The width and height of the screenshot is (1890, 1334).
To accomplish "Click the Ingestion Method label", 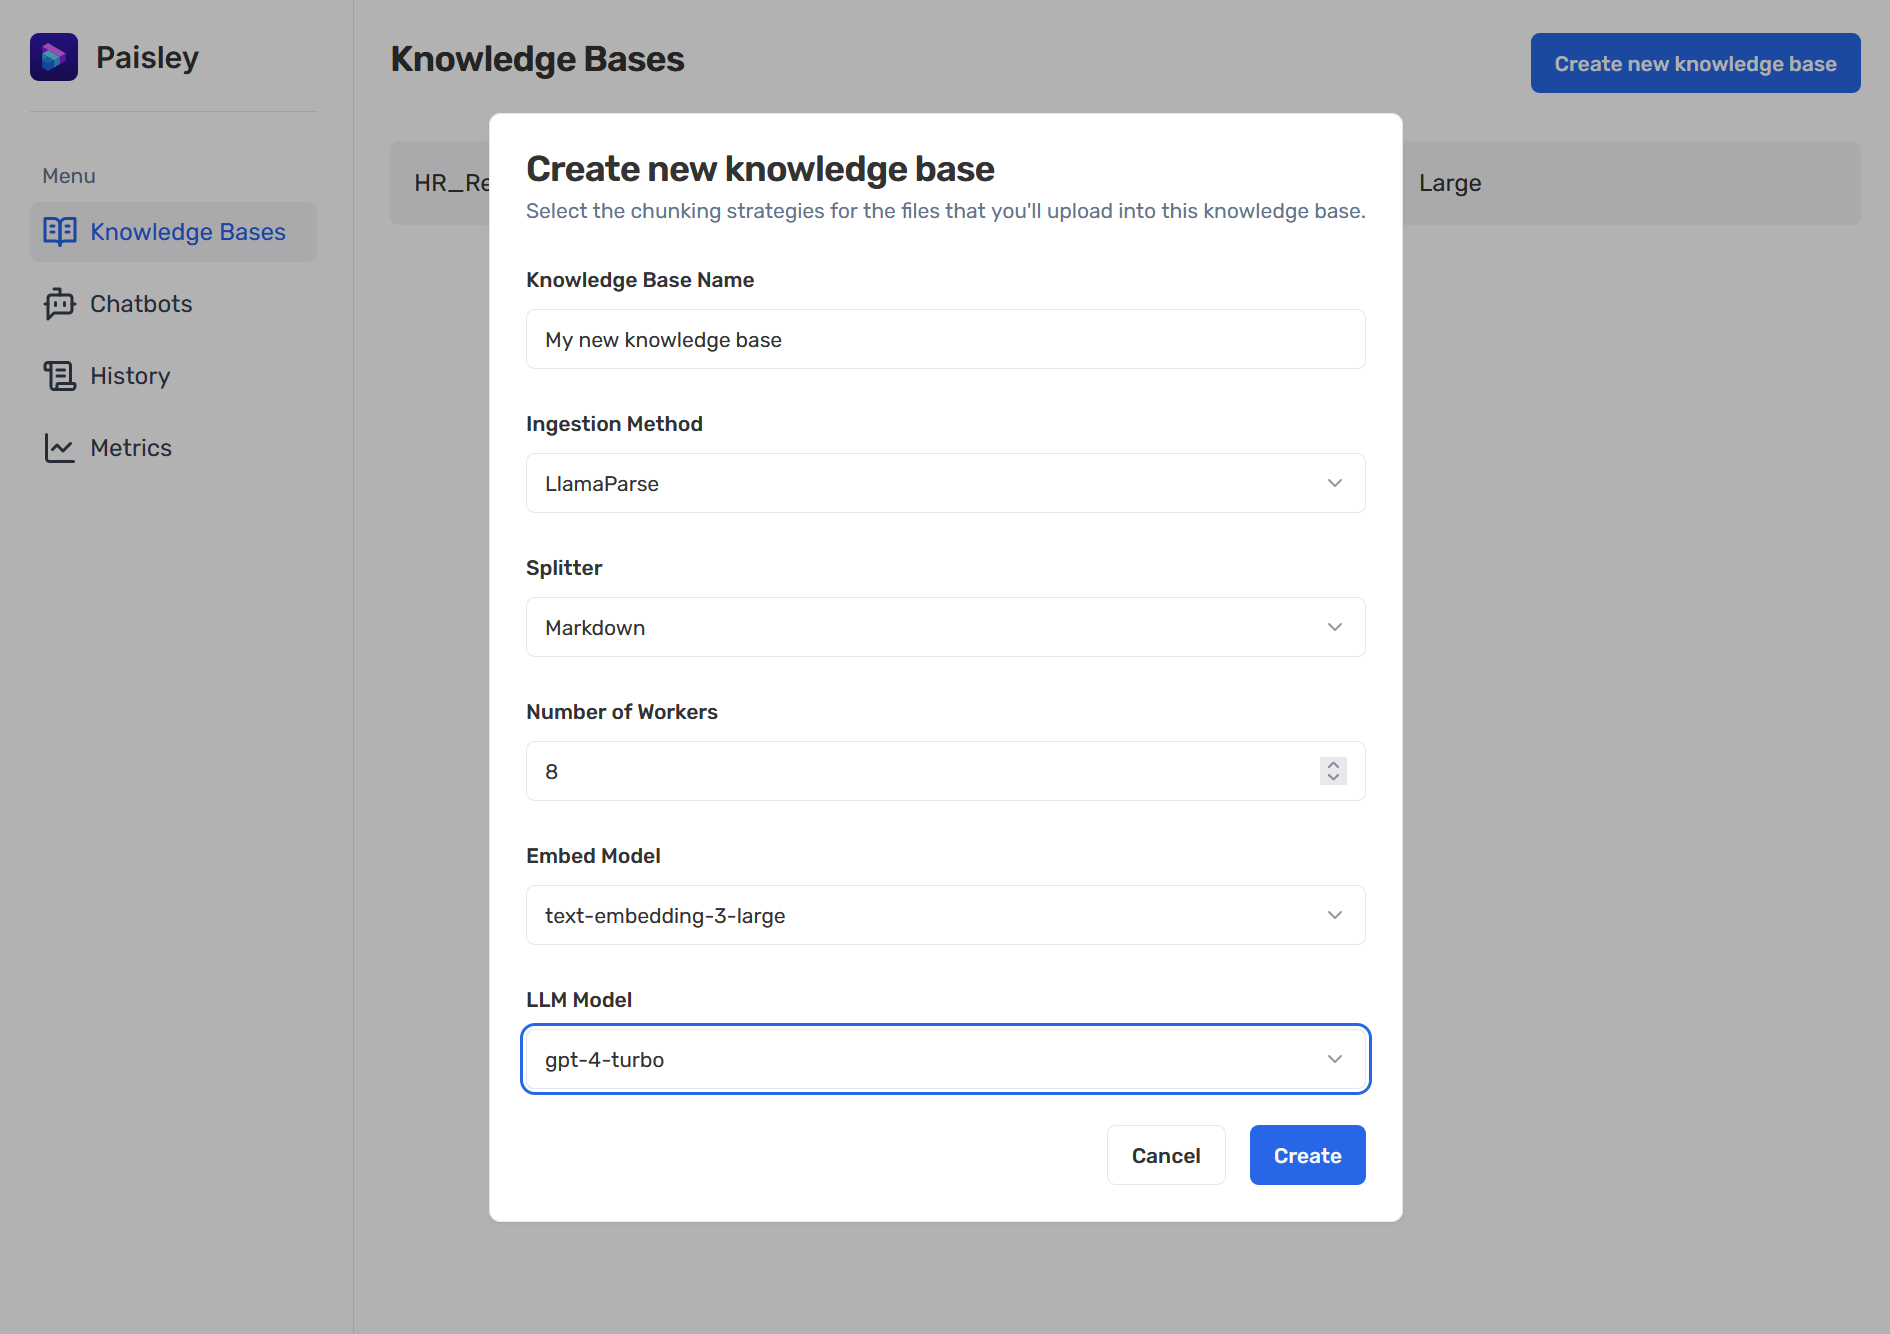I will (614, 424).
